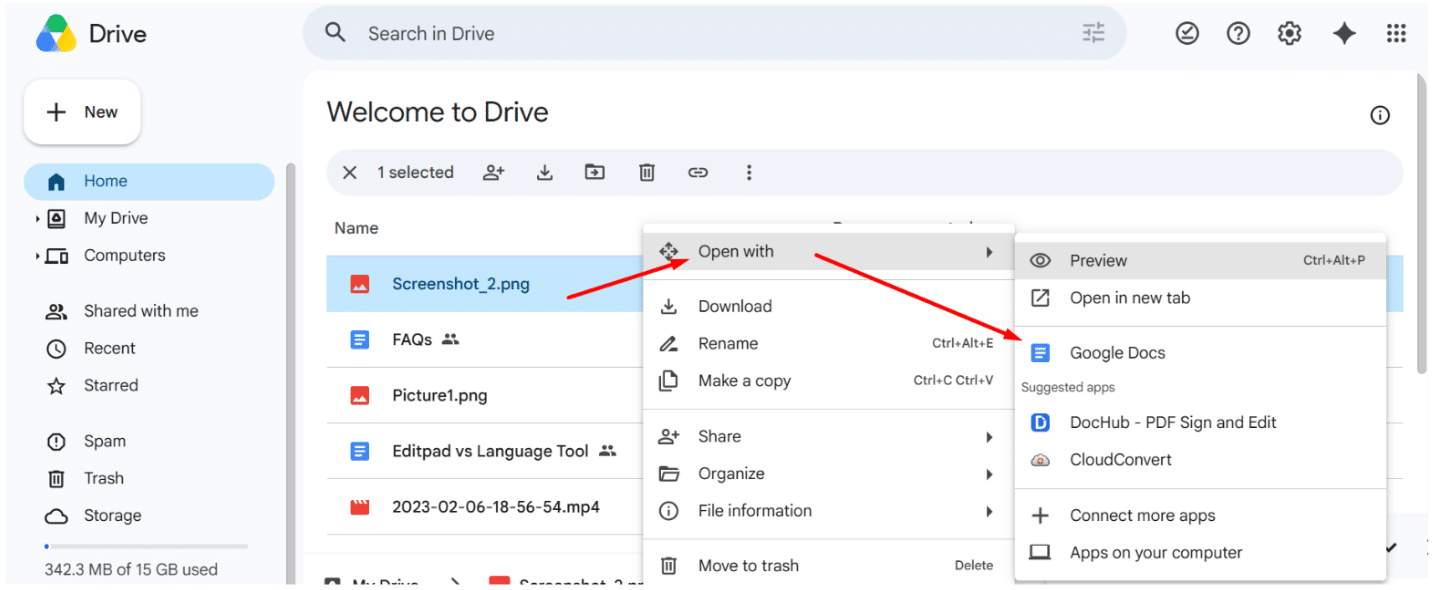Screen dimensions: 1435x590
Task: Expand the File information submenu
Action: coord(828,510)
